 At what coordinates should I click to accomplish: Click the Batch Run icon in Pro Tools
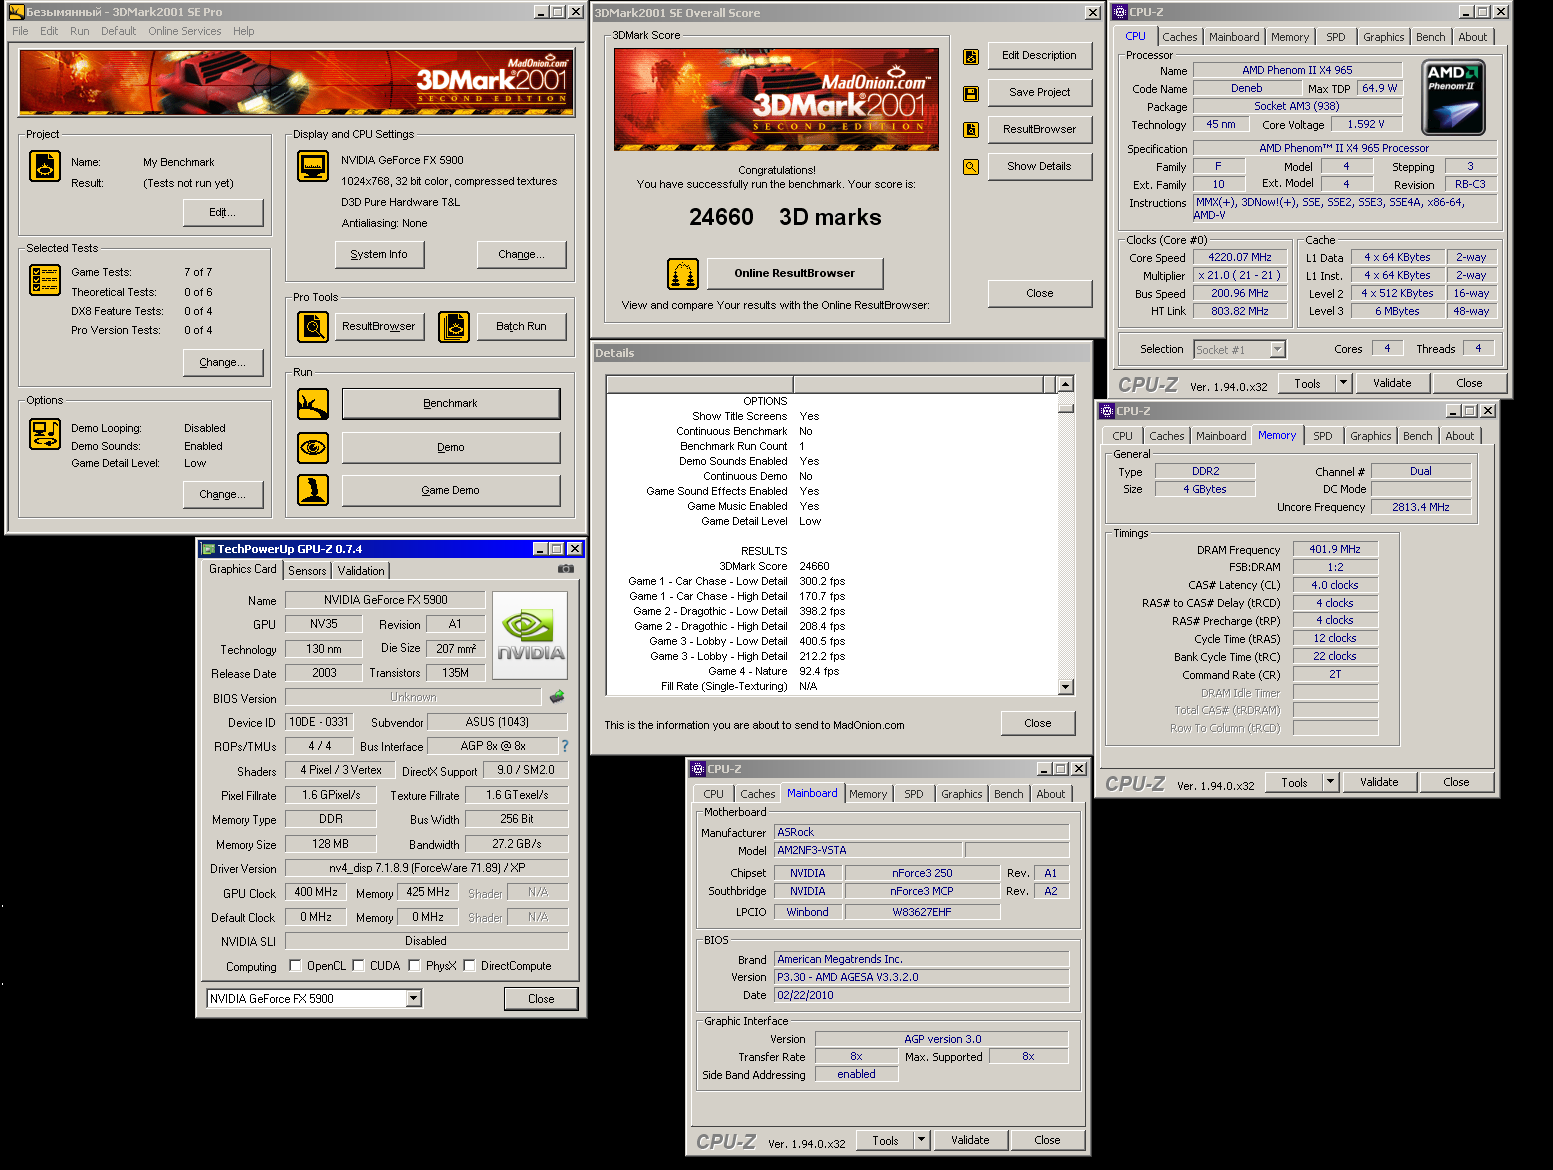(x=454, y=326)
